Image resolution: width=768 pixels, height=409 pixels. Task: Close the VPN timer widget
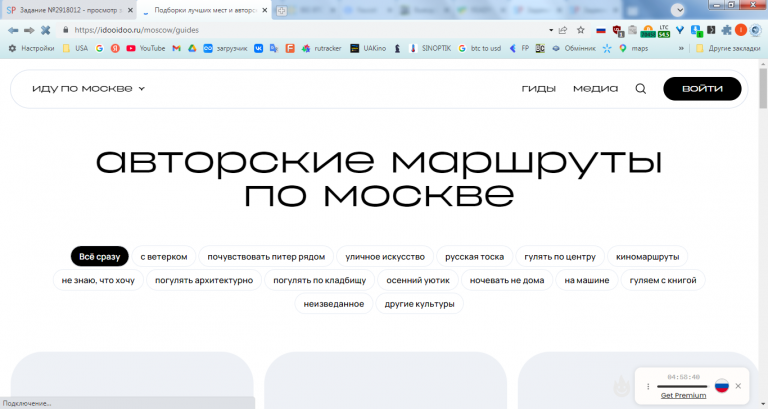coord(738,386)
